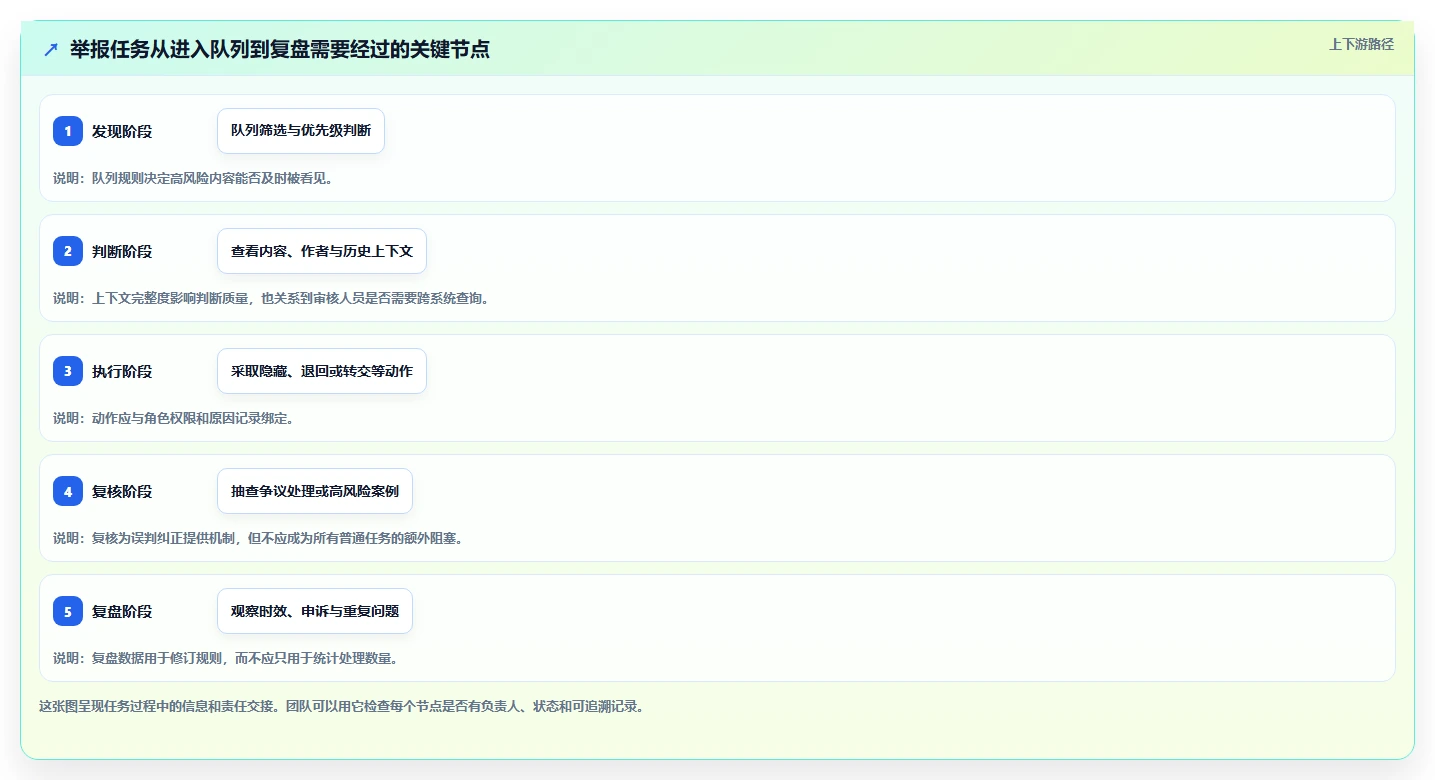Image resolution: width=1435 pixels, height=780 pixels.
Task: Click the step 2 number badge
Action: point(68,251)
